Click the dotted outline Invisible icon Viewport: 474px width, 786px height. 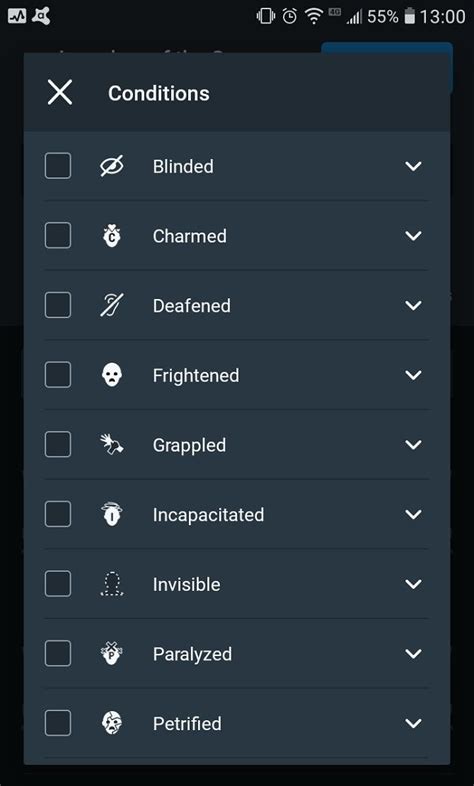click(x=112, y=584)
